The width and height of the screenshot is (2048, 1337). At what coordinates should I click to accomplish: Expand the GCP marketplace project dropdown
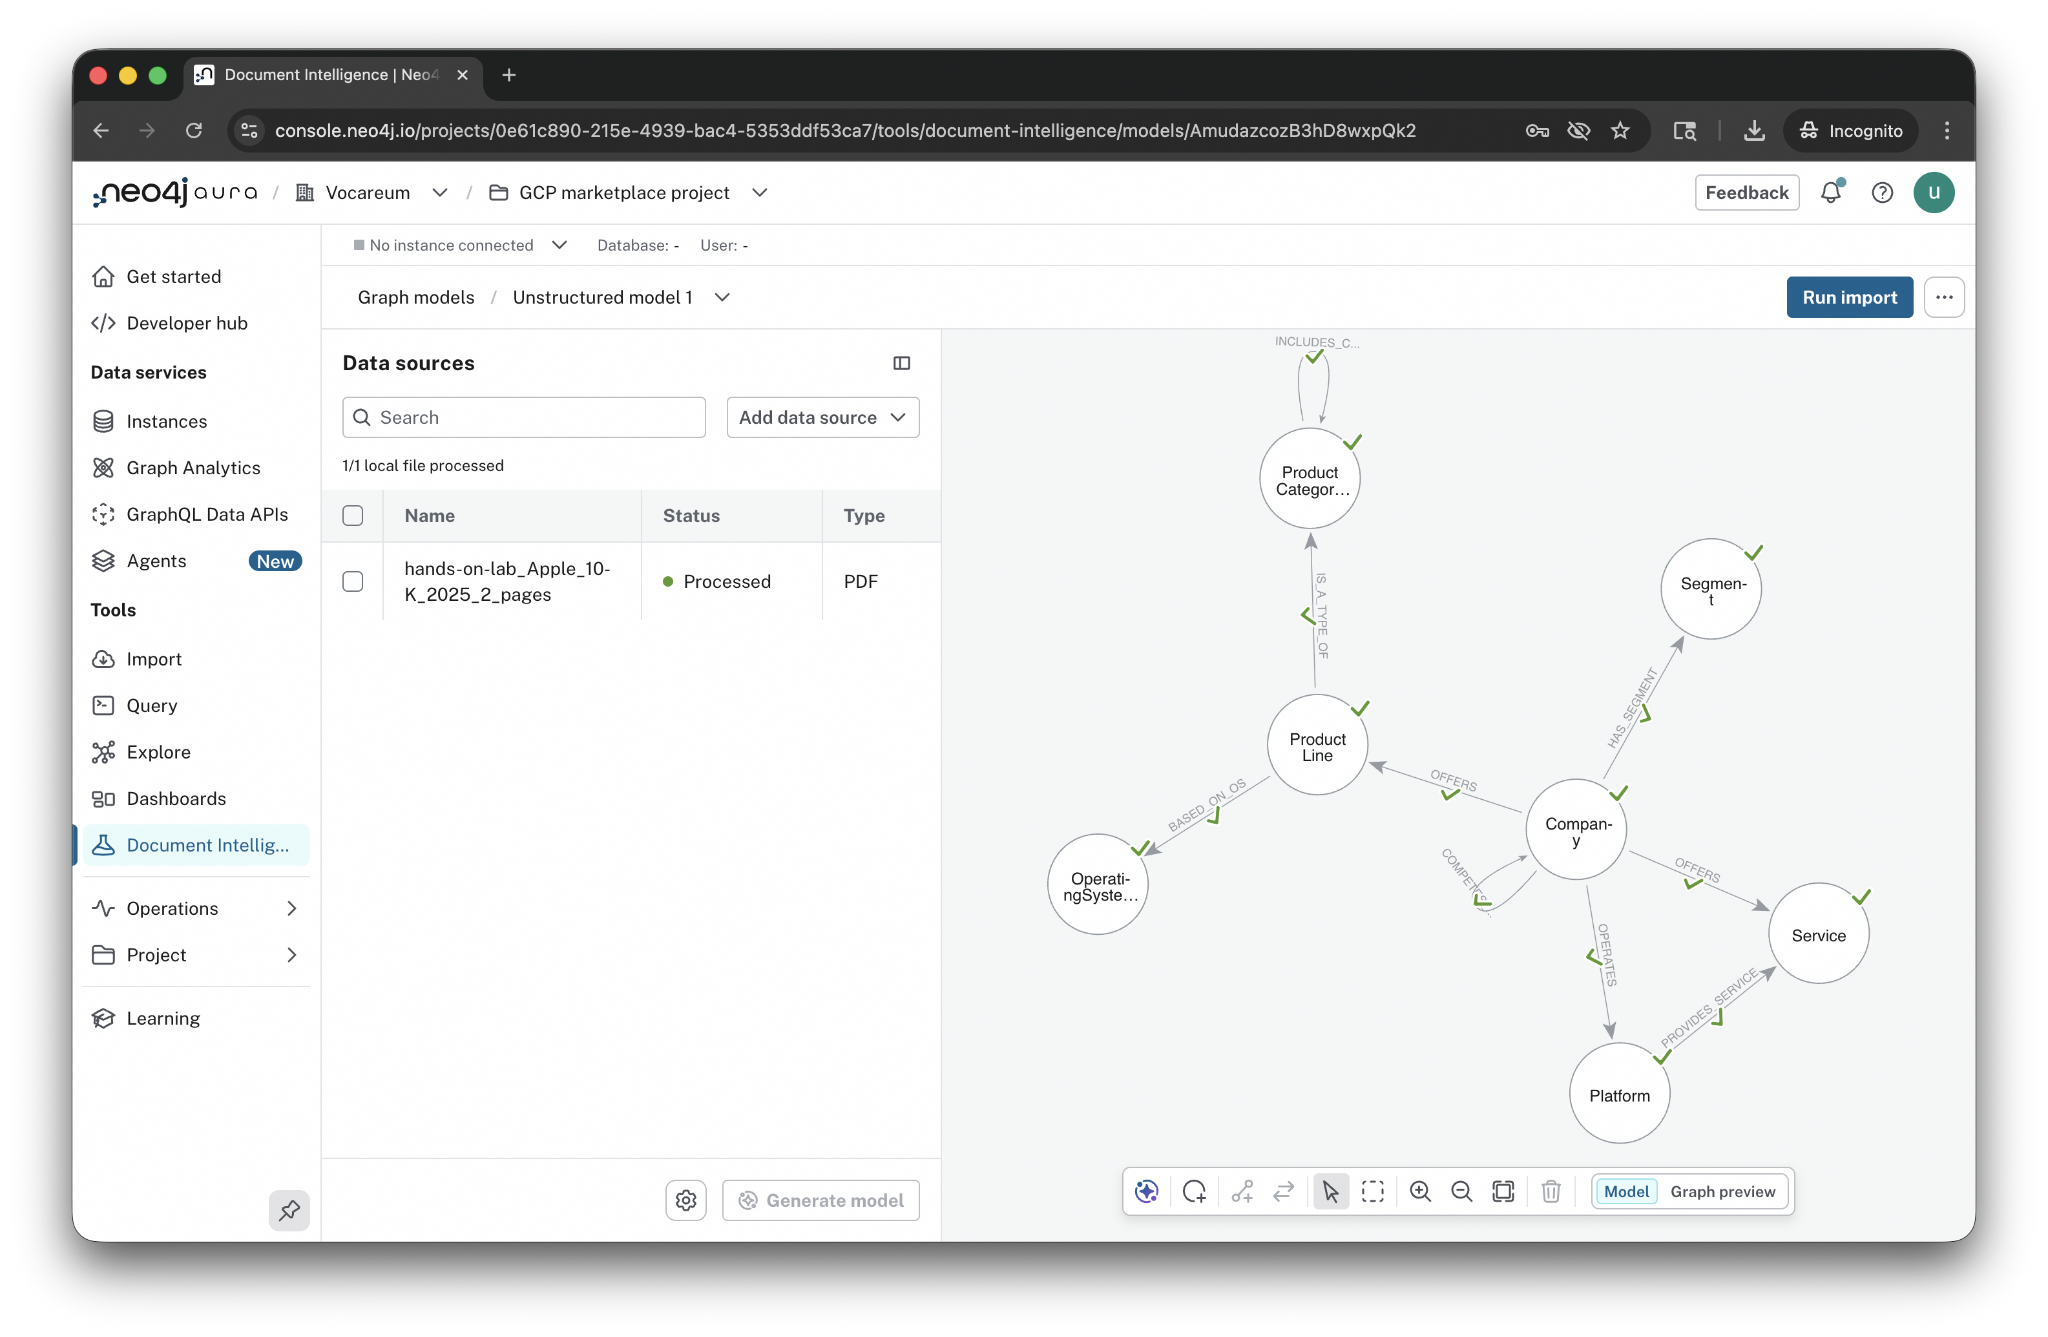click(760, 192)
